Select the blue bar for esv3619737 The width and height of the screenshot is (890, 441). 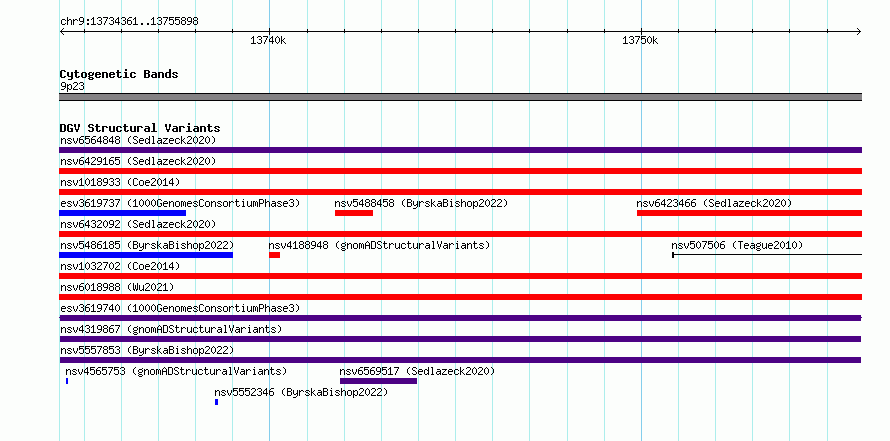[123, 213]
